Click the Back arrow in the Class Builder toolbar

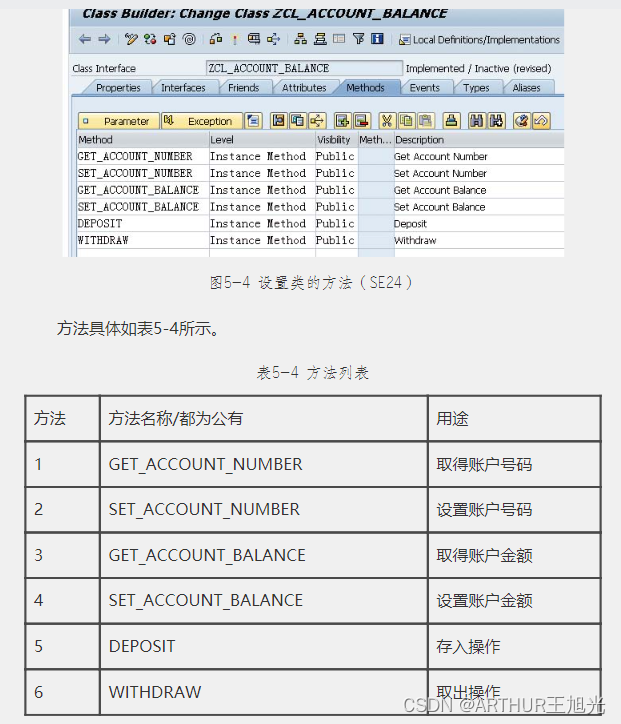pyautogui.click(x=84, y=39)
